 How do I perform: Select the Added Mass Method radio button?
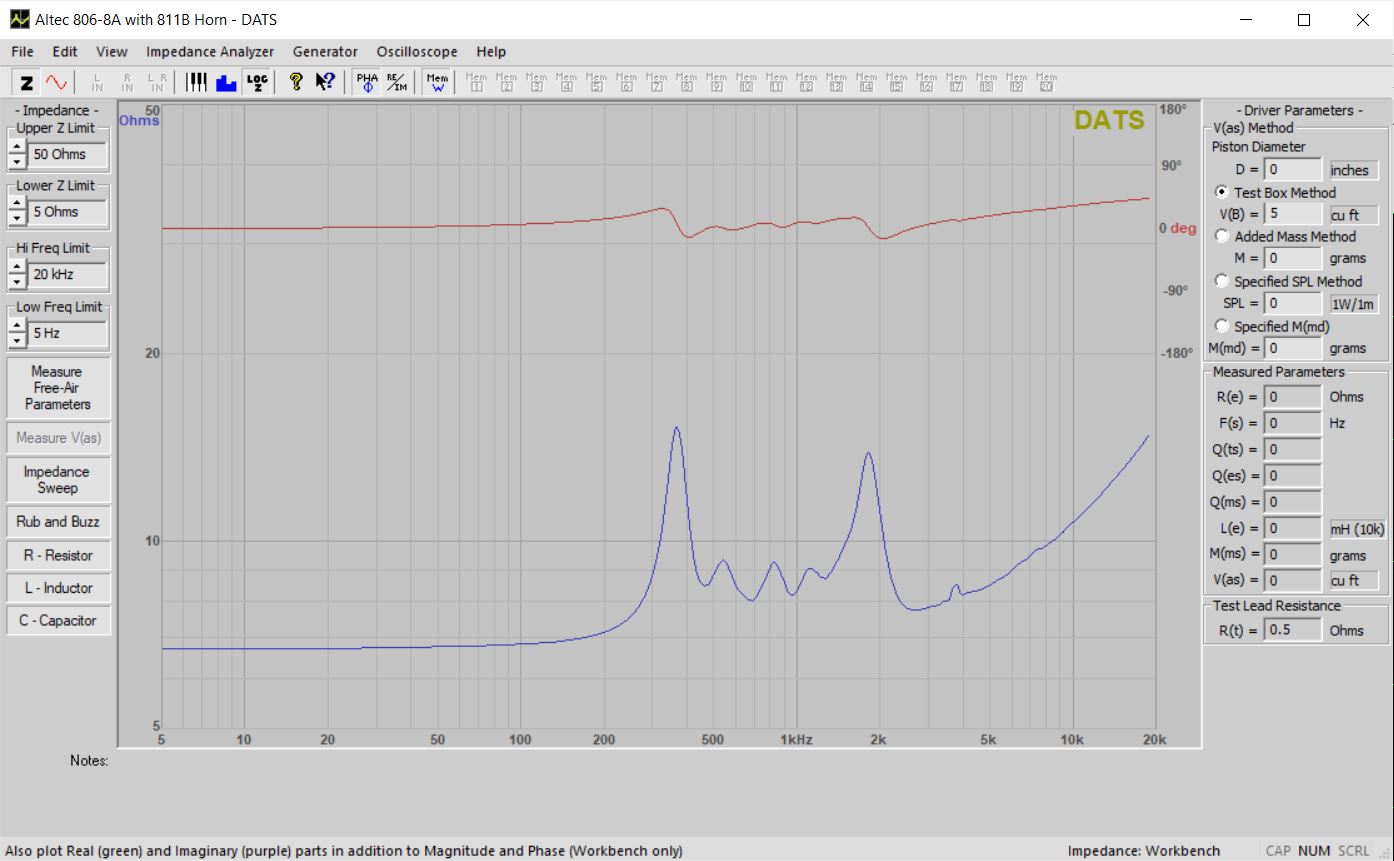point(1222,236)
